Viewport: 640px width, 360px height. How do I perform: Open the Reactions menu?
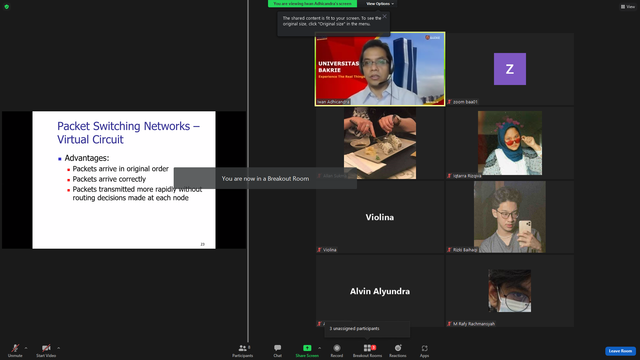pyautogui.click(x=398, y=350)
